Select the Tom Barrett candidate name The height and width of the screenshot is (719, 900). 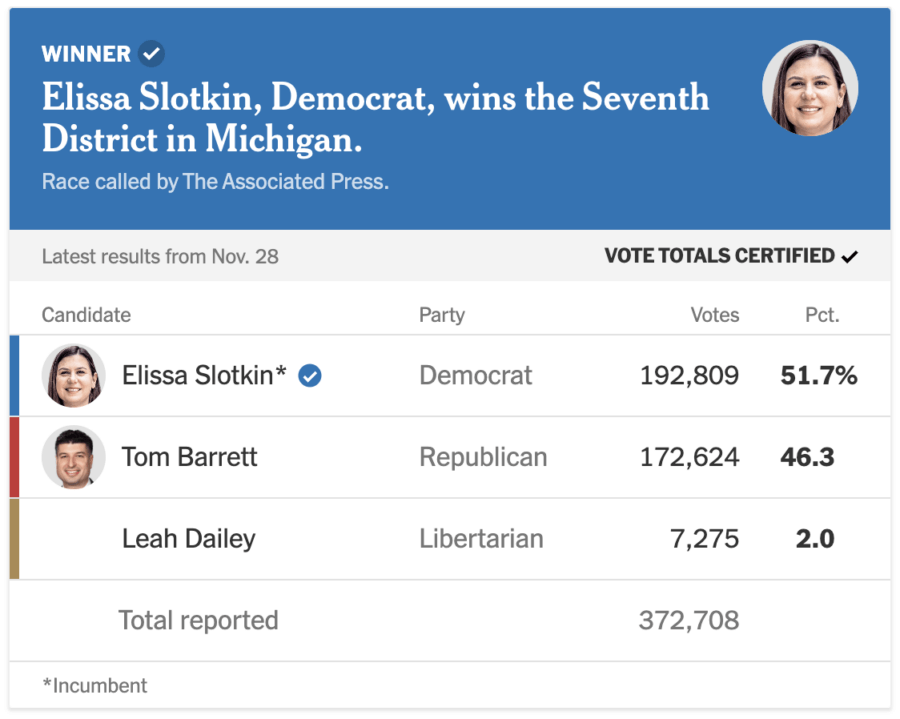pyautogui.click(x=189, y=457)
